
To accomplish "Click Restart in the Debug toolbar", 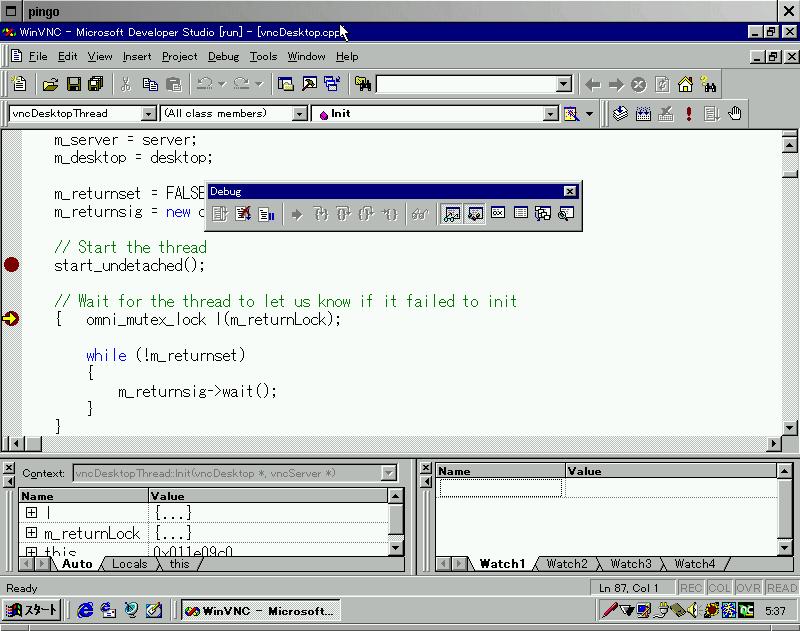I will pos(220,214).
